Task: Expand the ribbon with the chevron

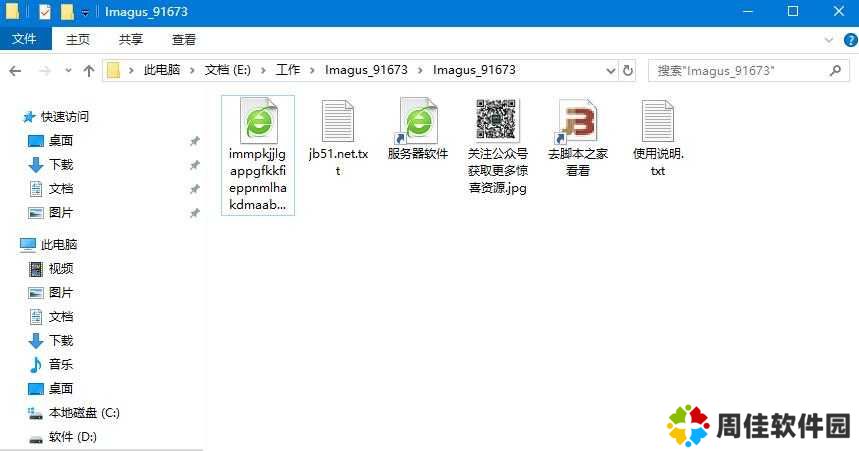Action: (x=827, y=39)
